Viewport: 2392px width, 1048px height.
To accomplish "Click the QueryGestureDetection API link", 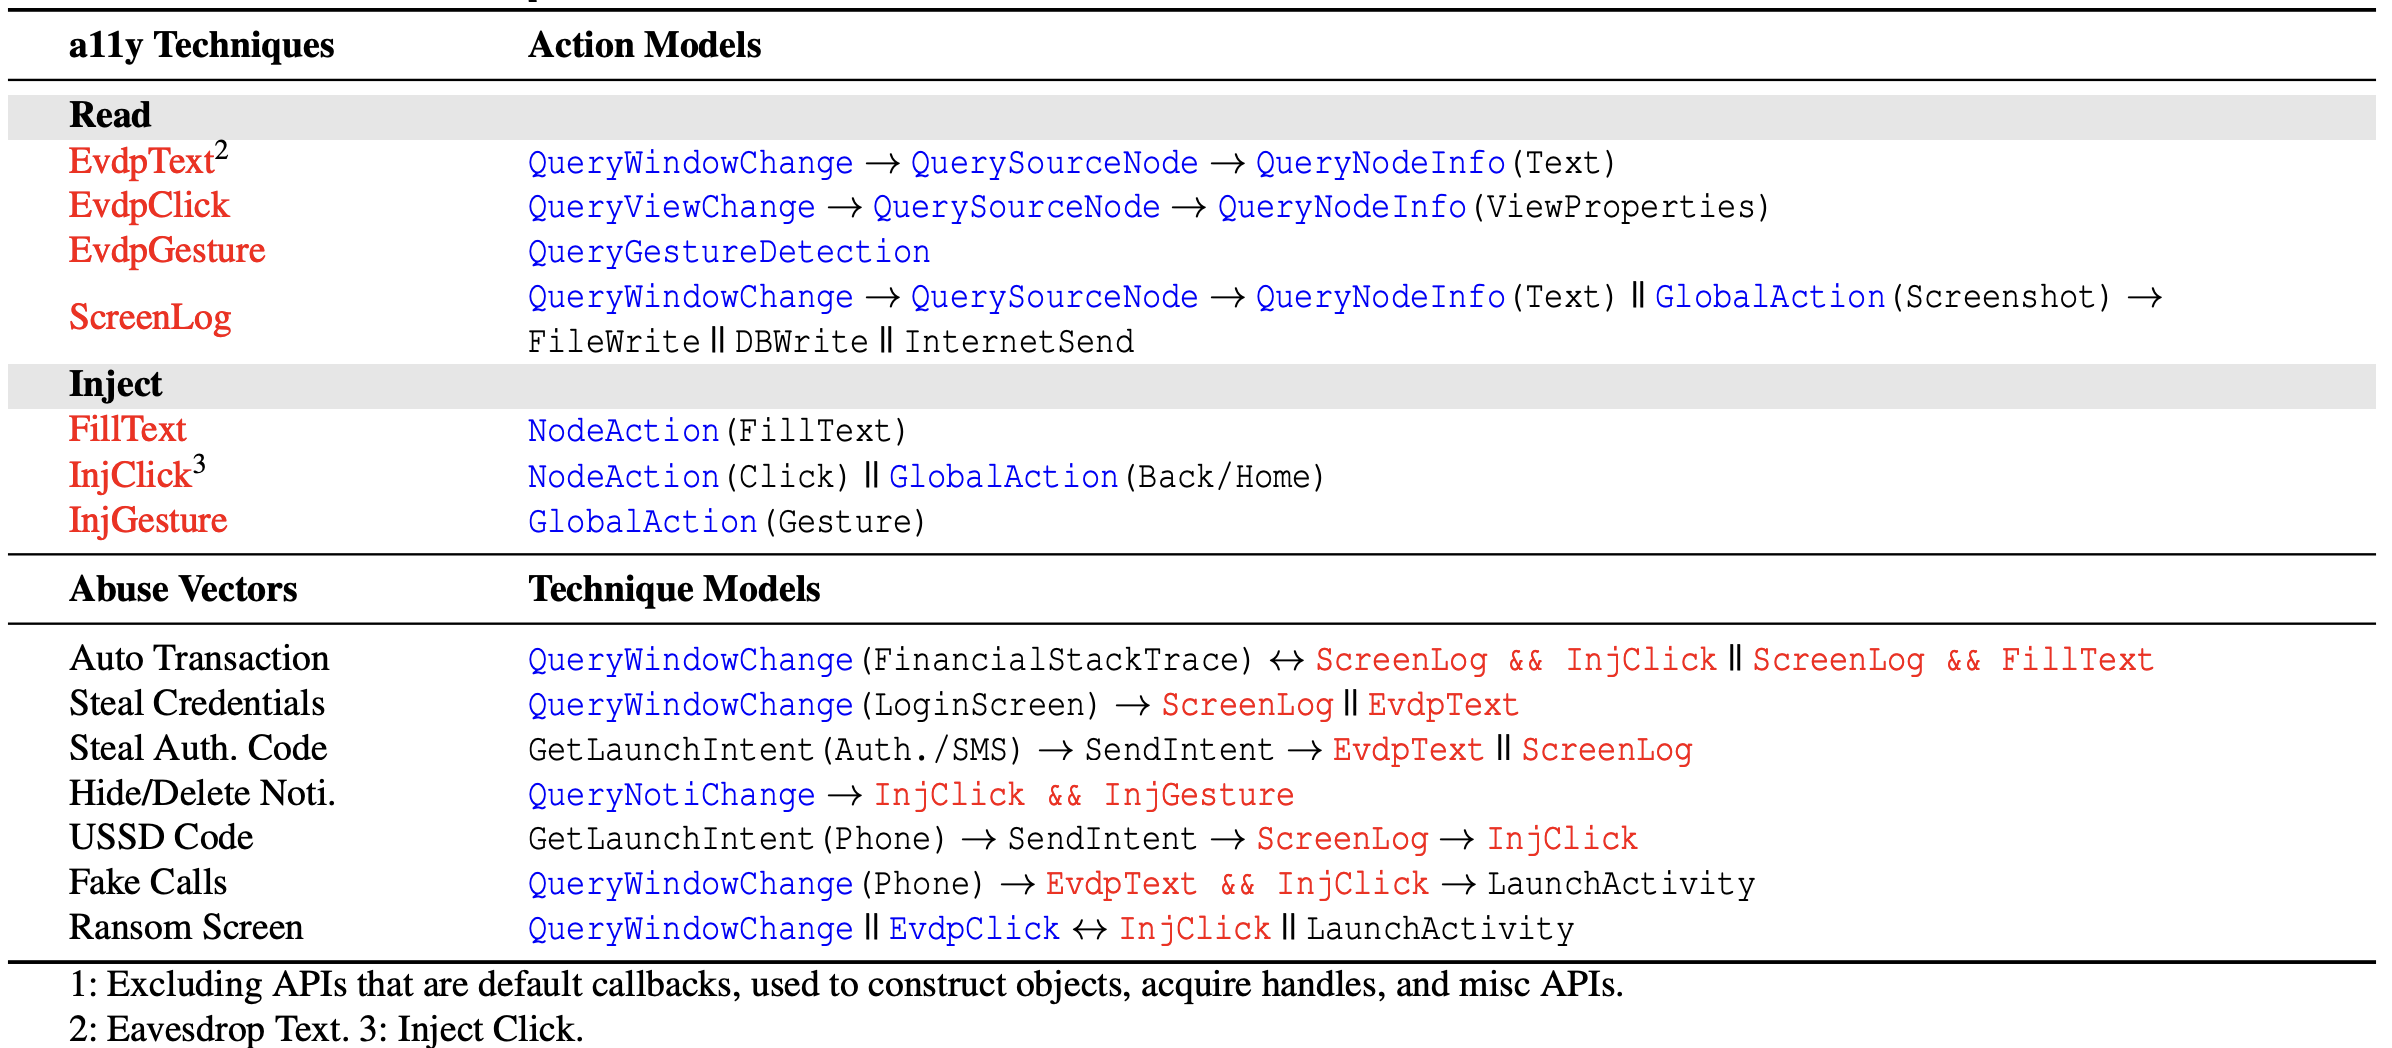I will tap(729, 252).
